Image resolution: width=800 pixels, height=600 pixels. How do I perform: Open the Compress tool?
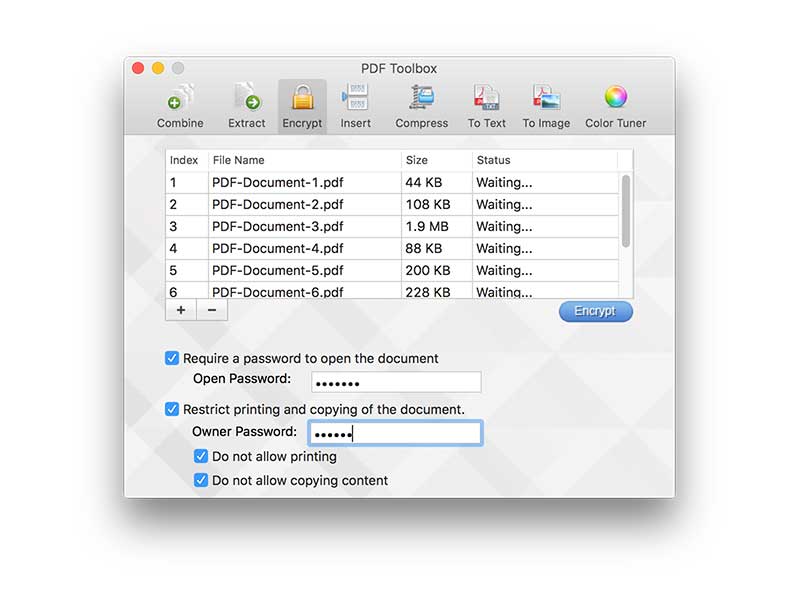click(421, 106)
